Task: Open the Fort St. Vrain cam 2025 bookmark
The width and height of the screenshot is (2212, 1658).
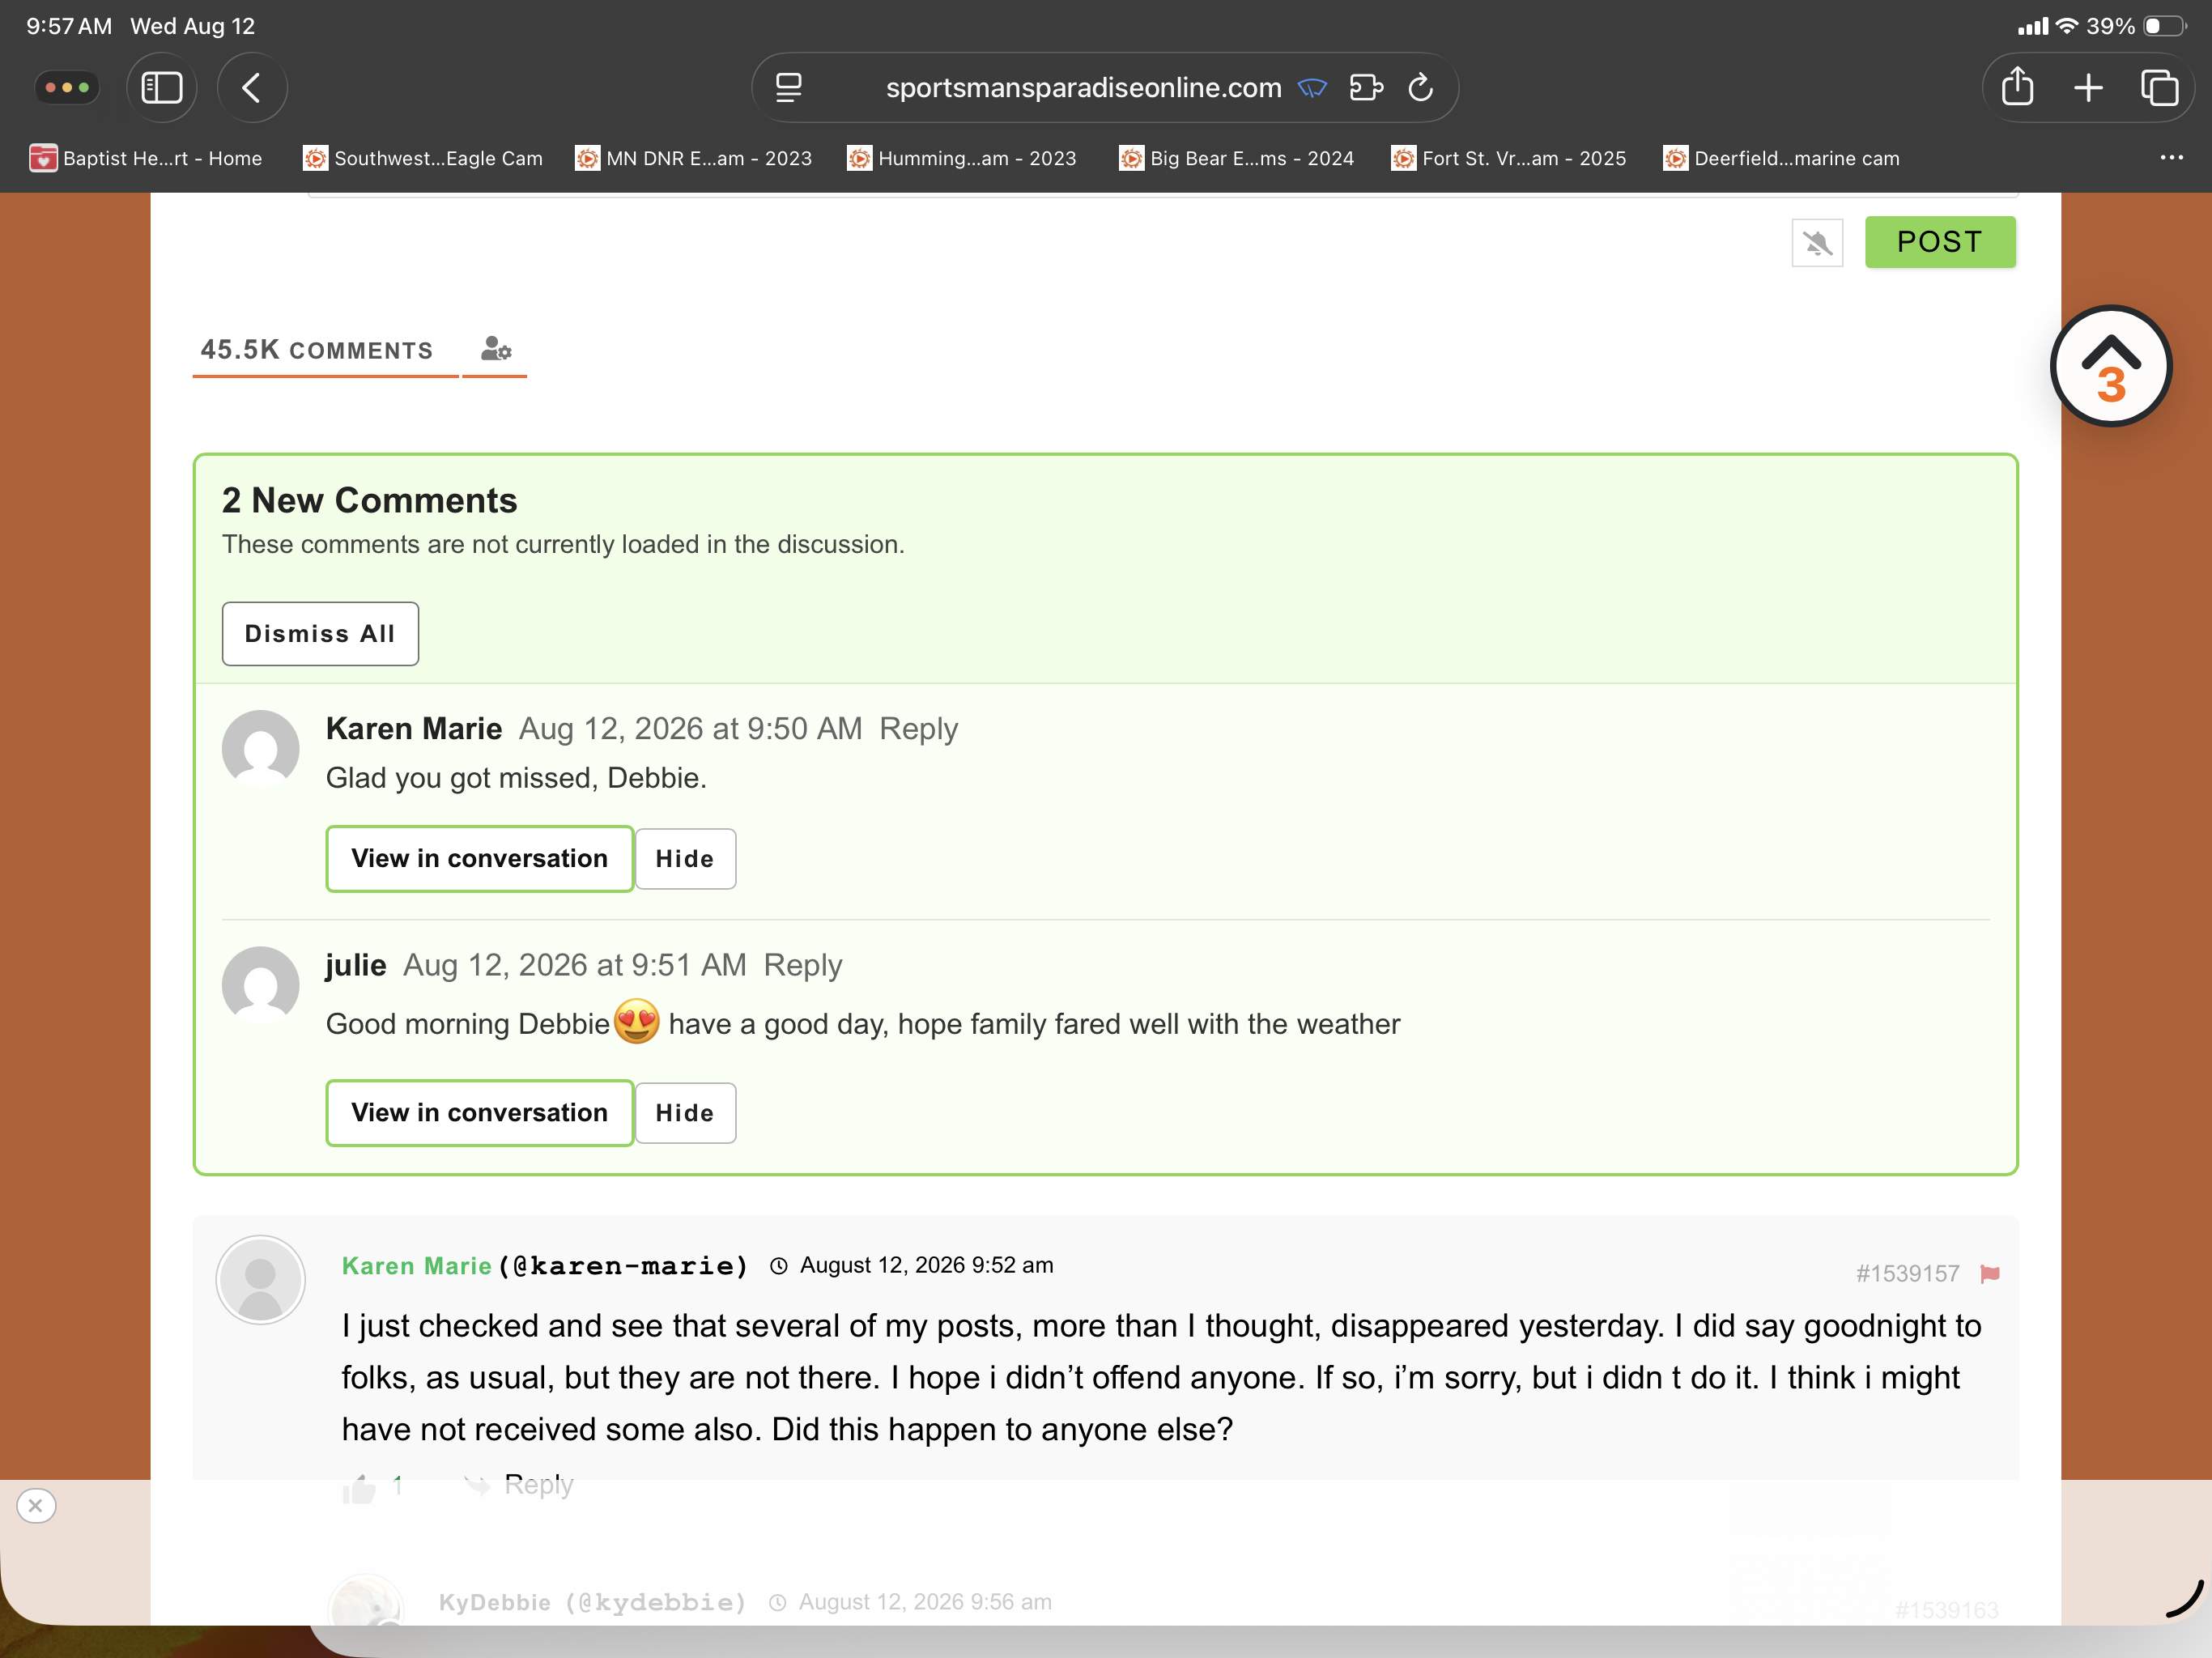Action: click(1509, 158)
